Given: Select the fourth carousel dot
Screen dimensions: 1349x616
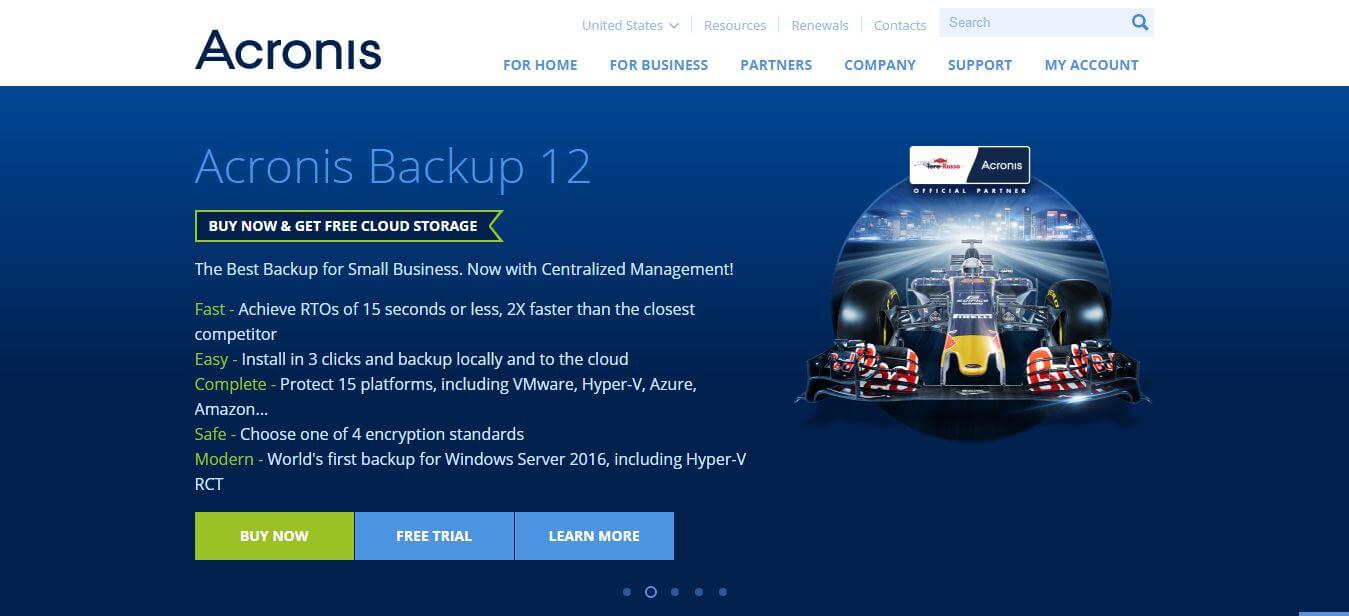Looking at the screenshot, I should [x=699, y=592].
